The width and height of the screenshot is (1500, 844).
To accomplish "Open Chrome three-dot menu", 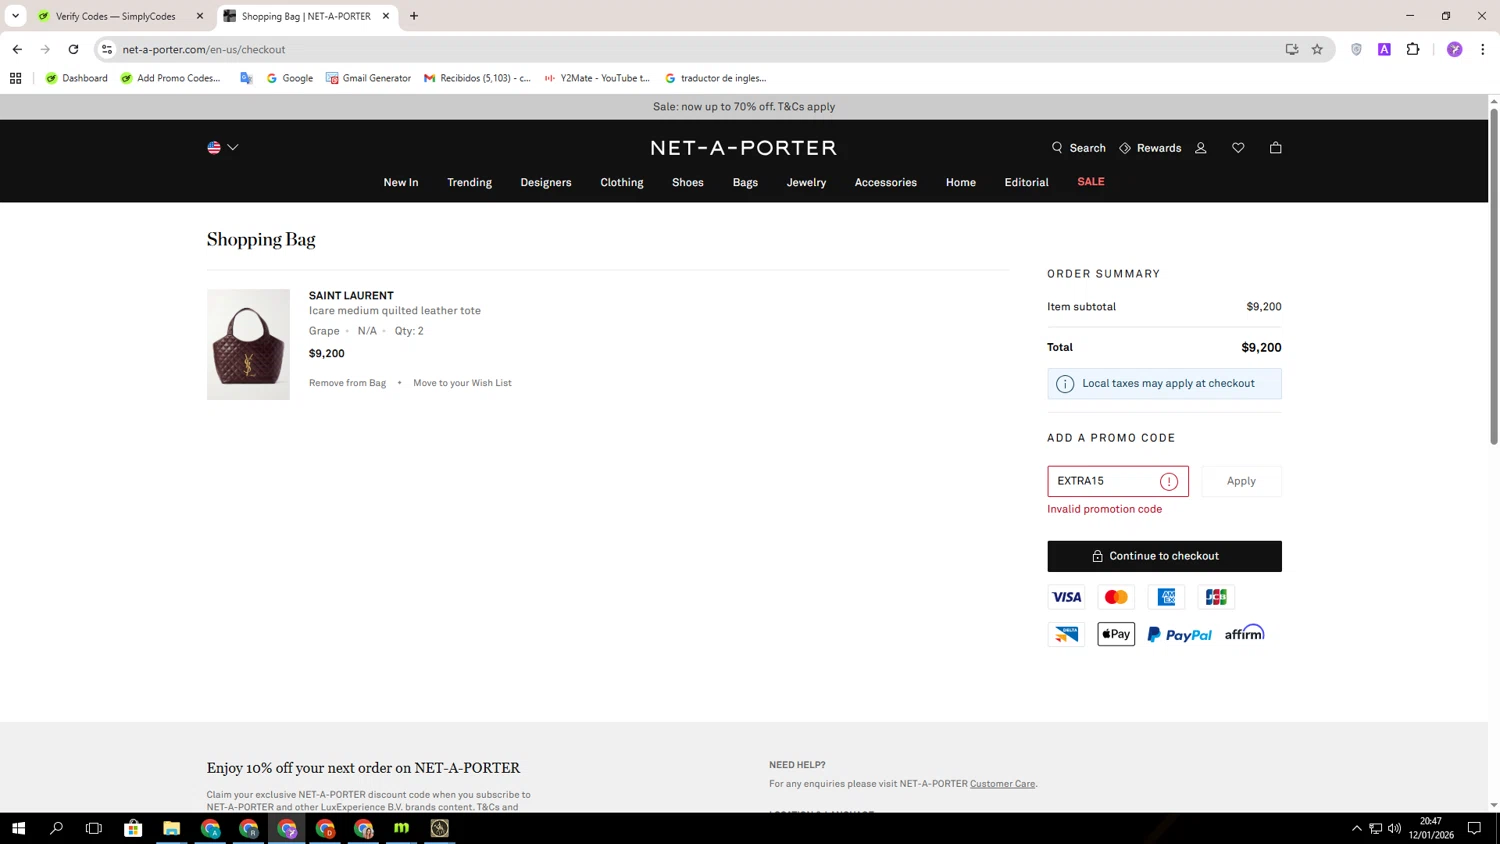I will pos(1483,49).
